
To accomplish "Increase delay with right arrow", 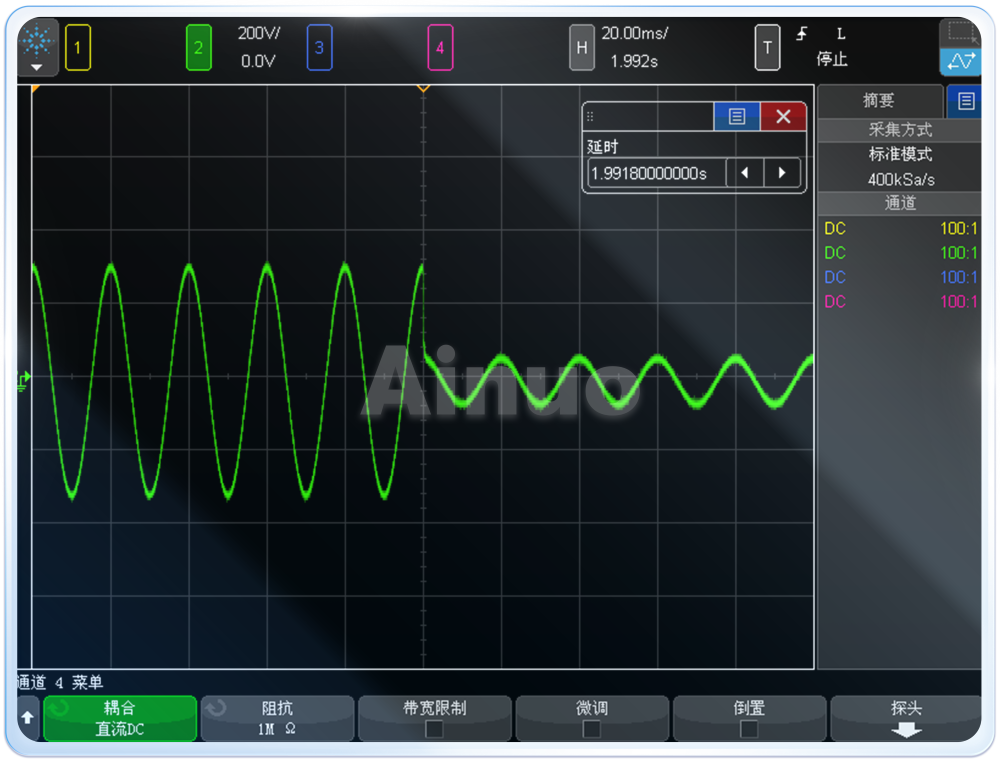I will [782, 173].
